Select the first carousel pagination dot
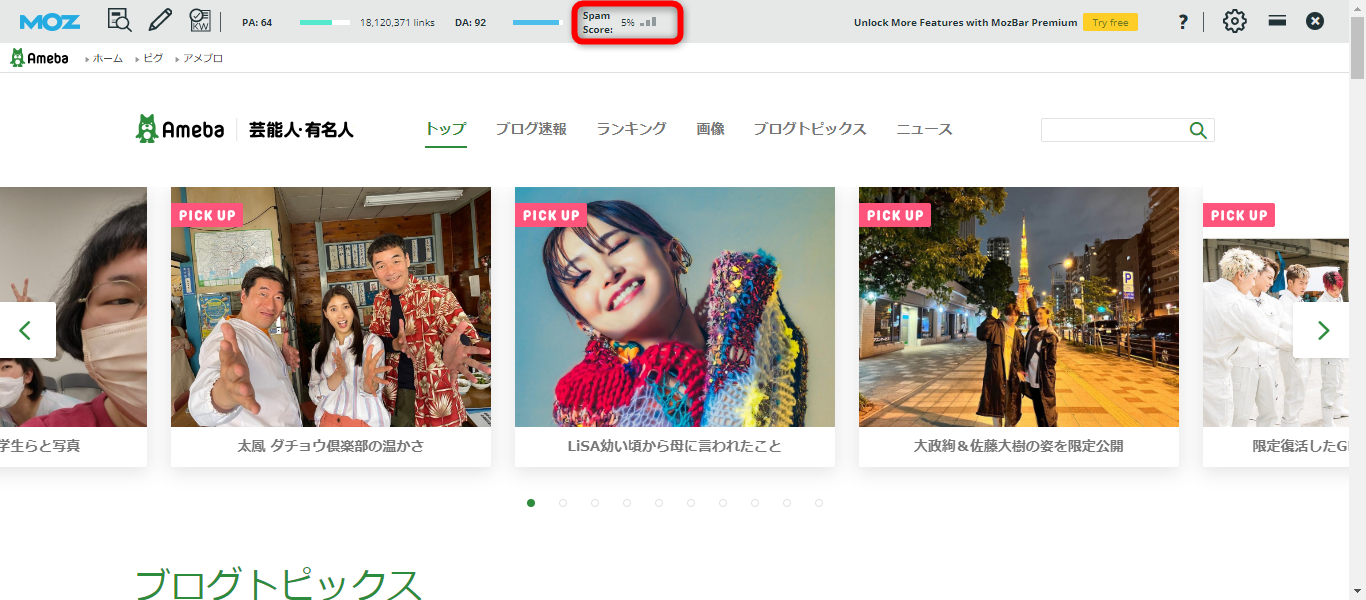Image resolution: width=1366 pixels, height=600 pixels. click(x=531, y=503)
